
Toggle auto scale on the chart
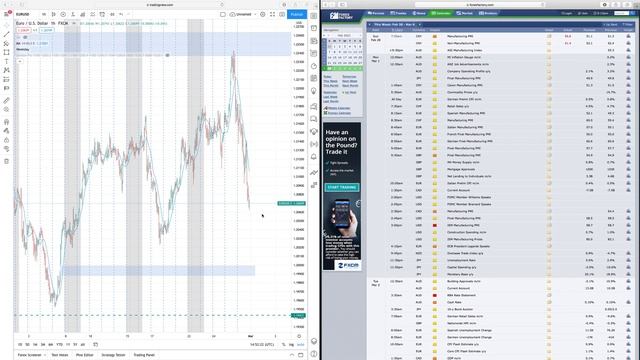(x=300, y=344)
